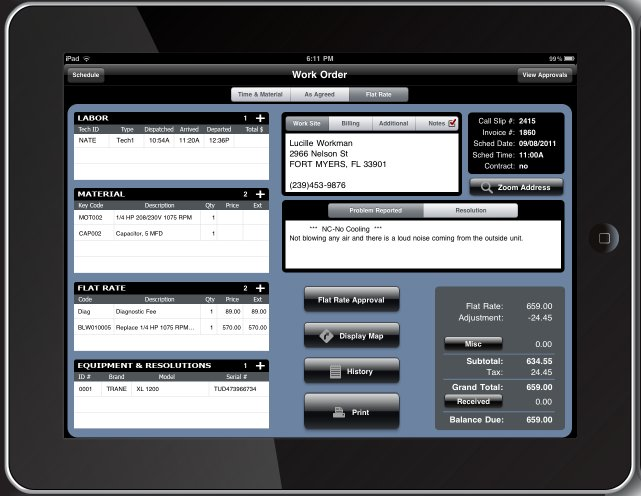This screenshot has height=496, width=641.
Task: Switch to Time & Material pricing mode
Action: tap(258, 95)
